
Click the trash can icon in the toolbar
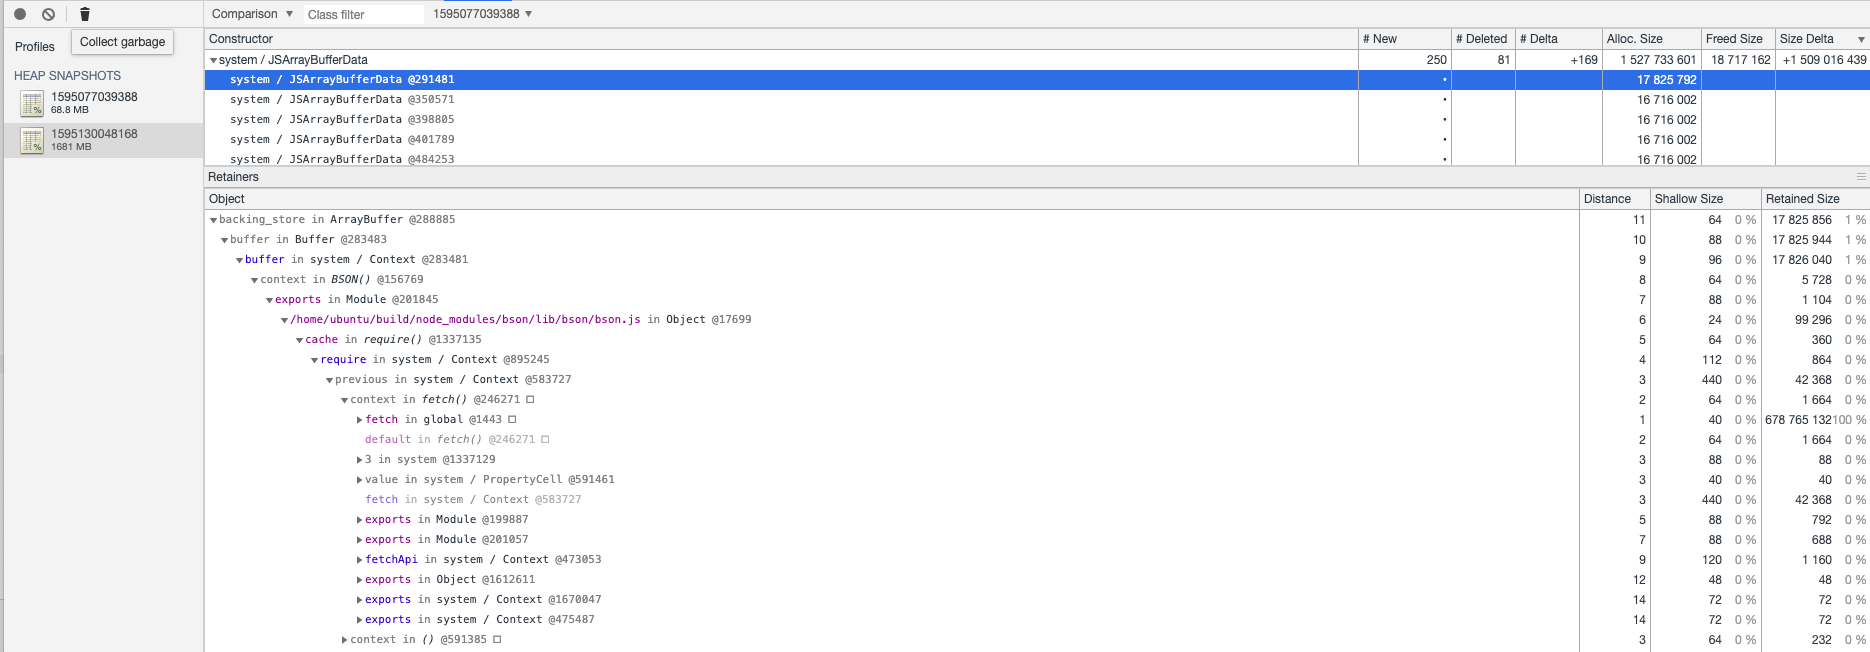tap(85, 14)
